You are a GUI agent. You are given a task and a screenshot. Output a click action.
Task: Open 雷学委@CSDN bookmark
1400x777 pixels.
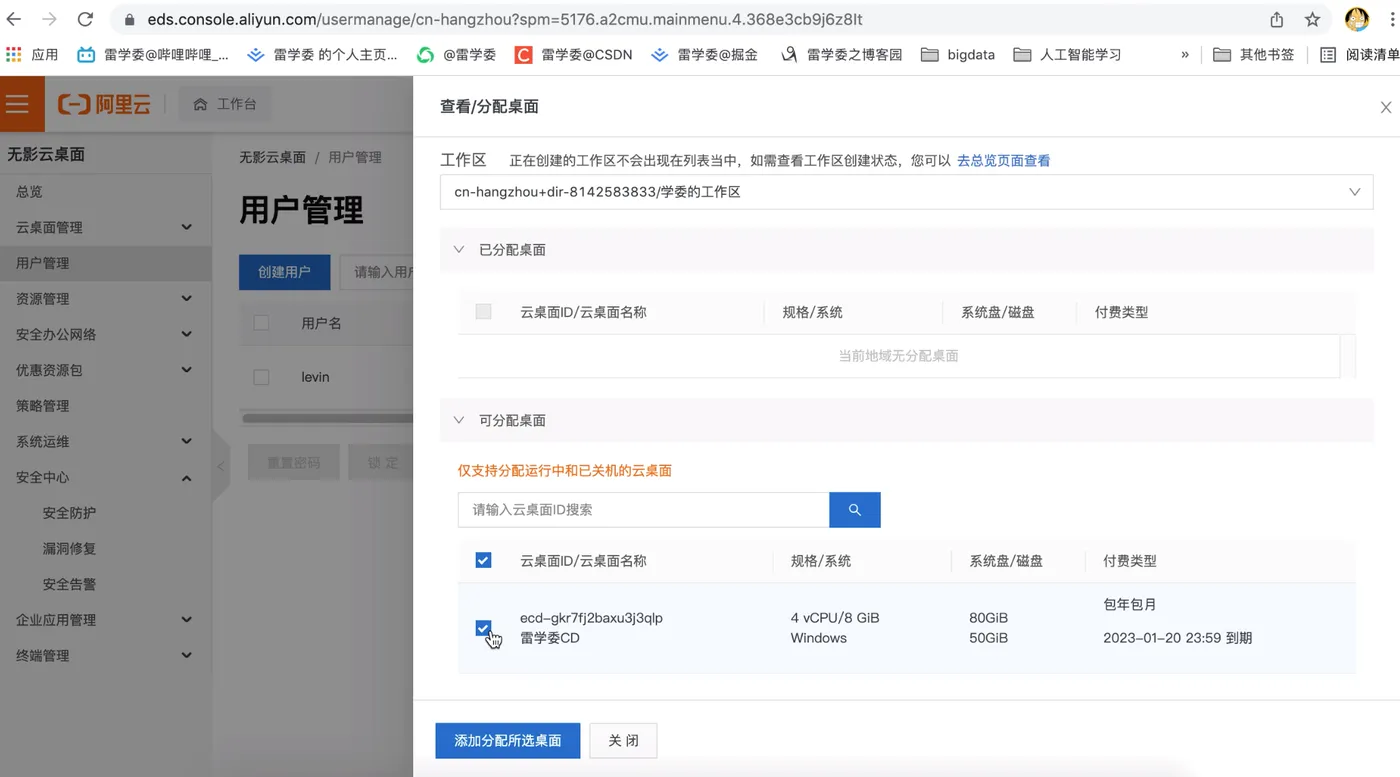point(574,55)
